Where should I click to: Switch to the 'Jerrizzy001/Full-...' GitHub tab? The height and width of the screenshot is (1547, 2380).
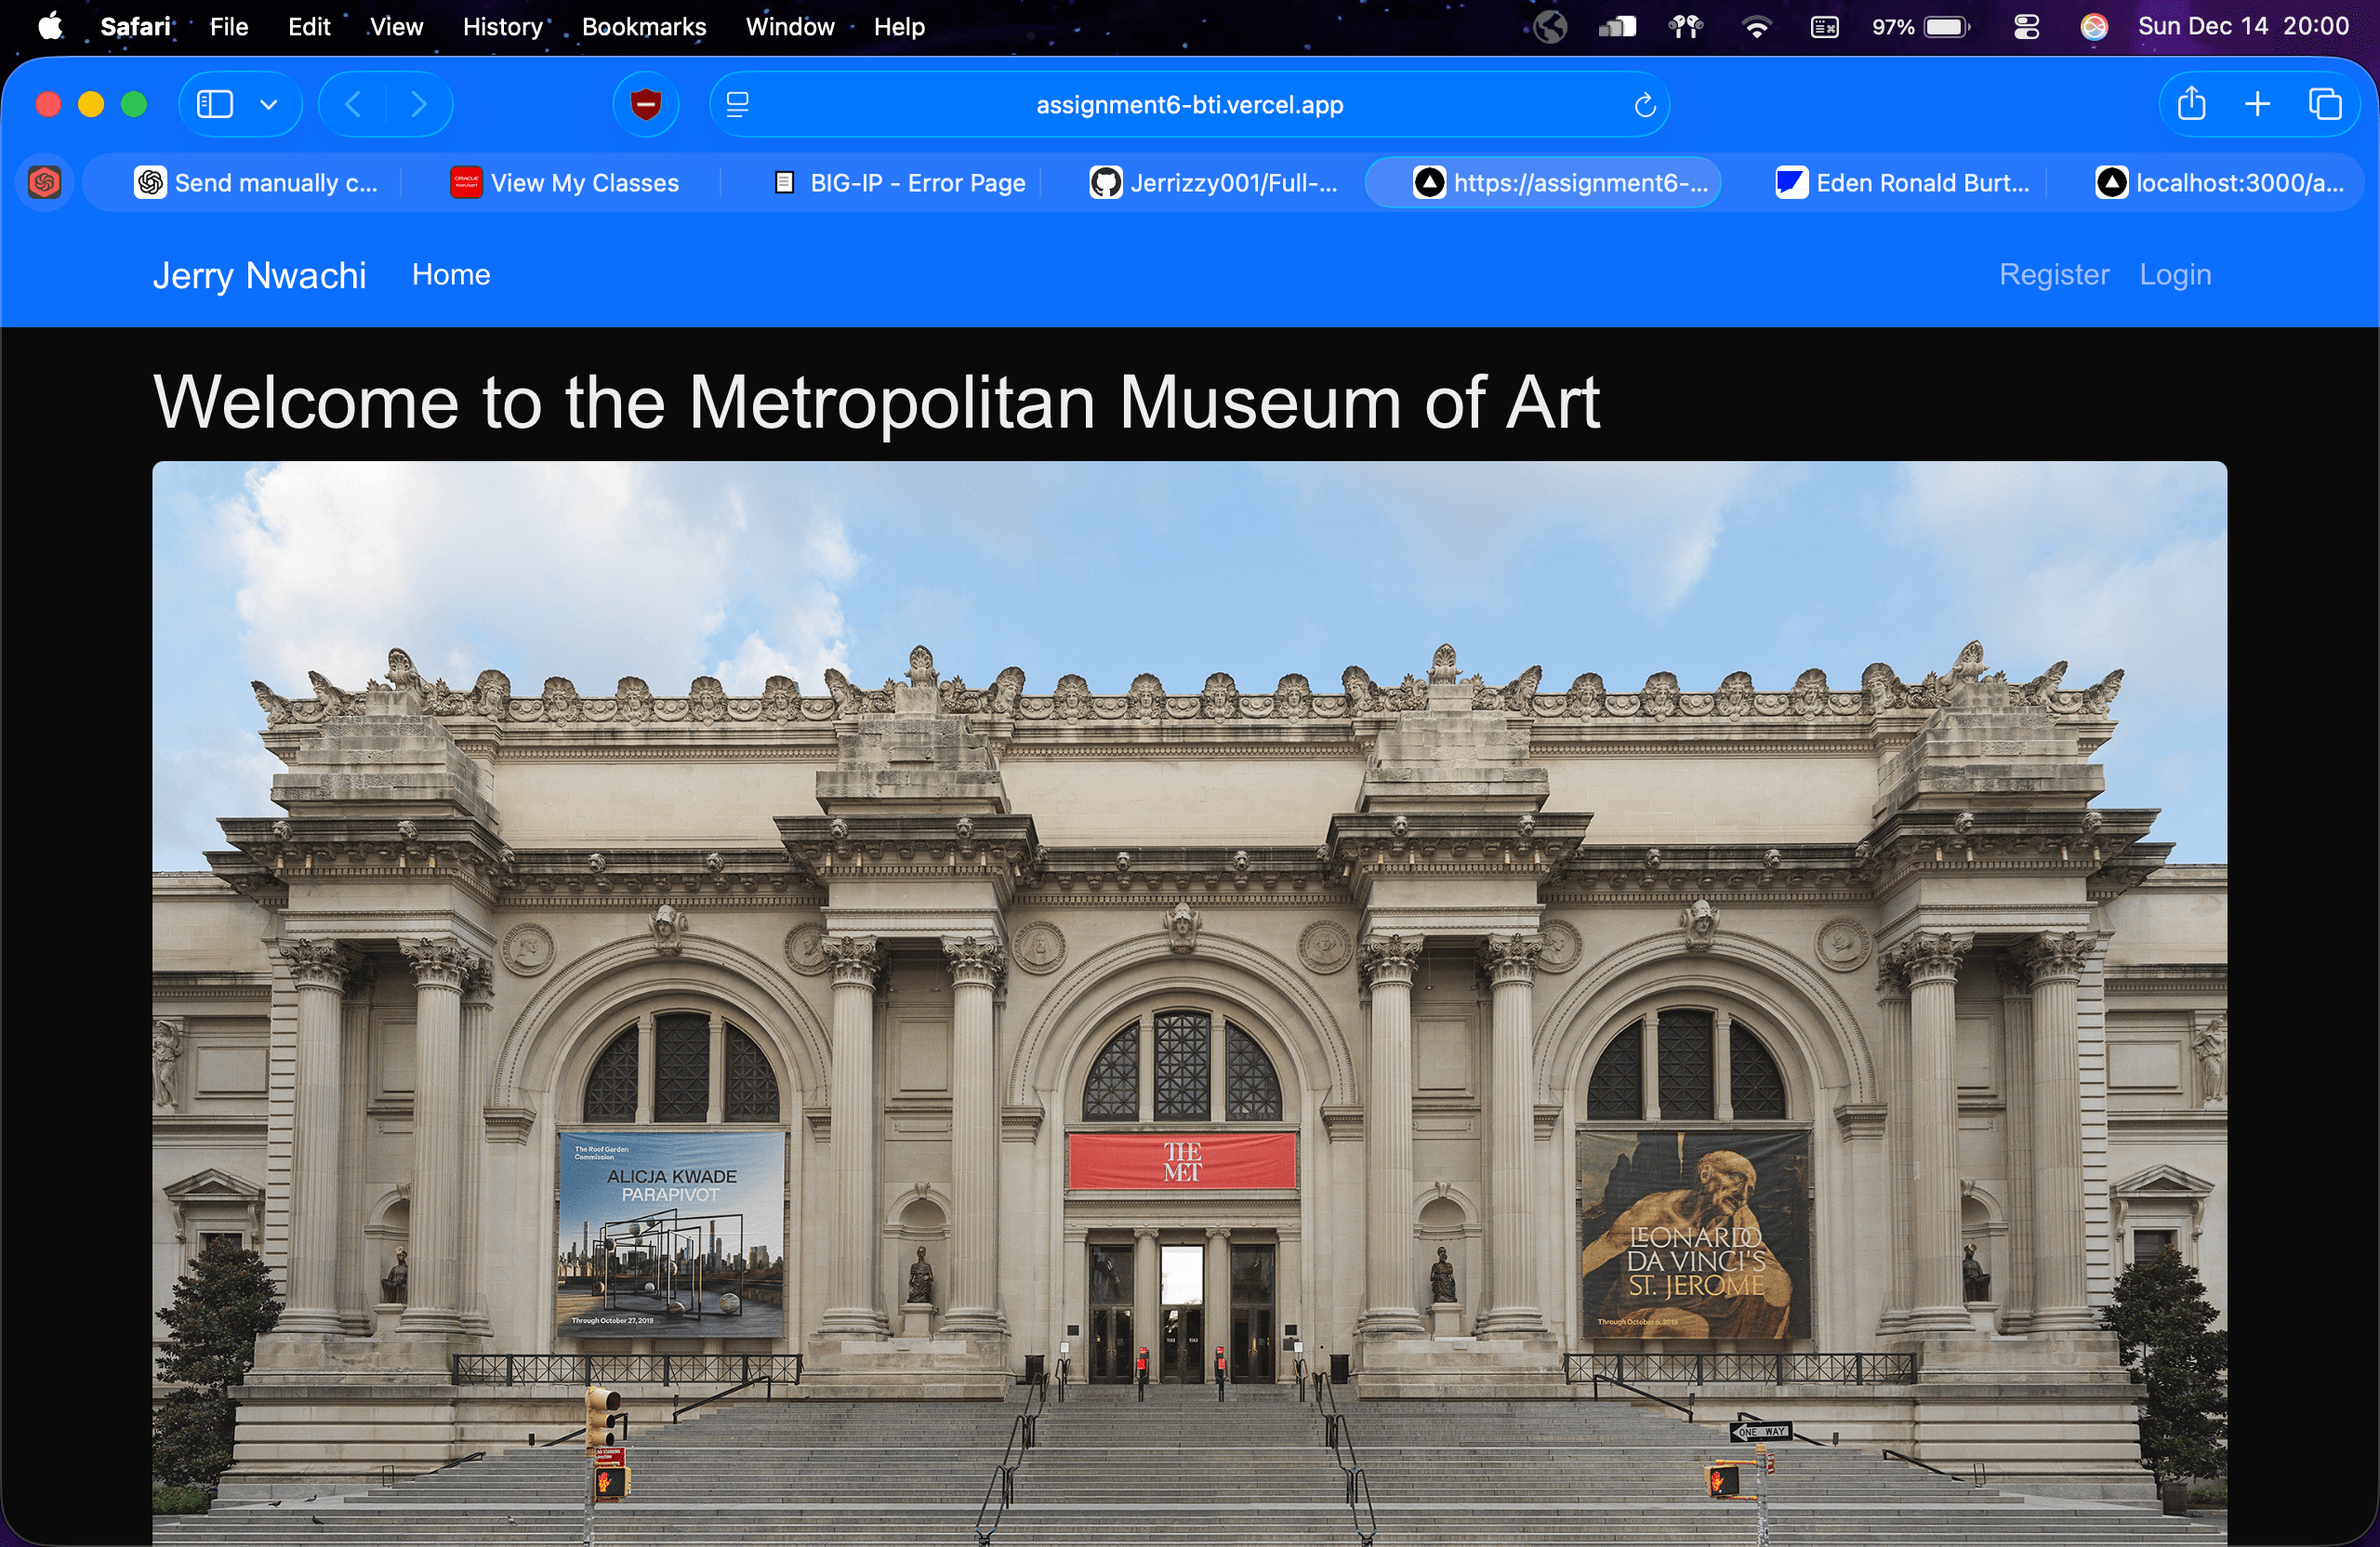1213,183
